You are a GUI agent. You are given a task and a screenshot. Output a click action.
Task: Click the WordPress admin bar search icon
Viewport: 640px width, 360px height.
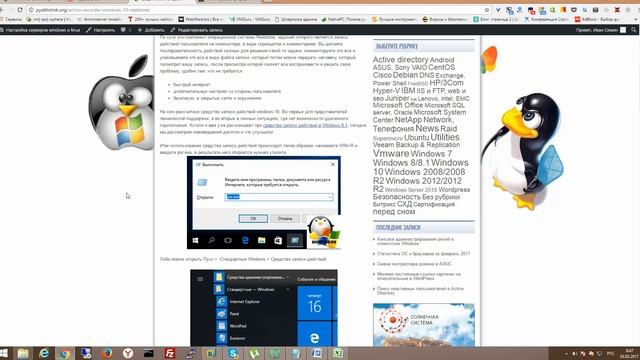[633, 30]
